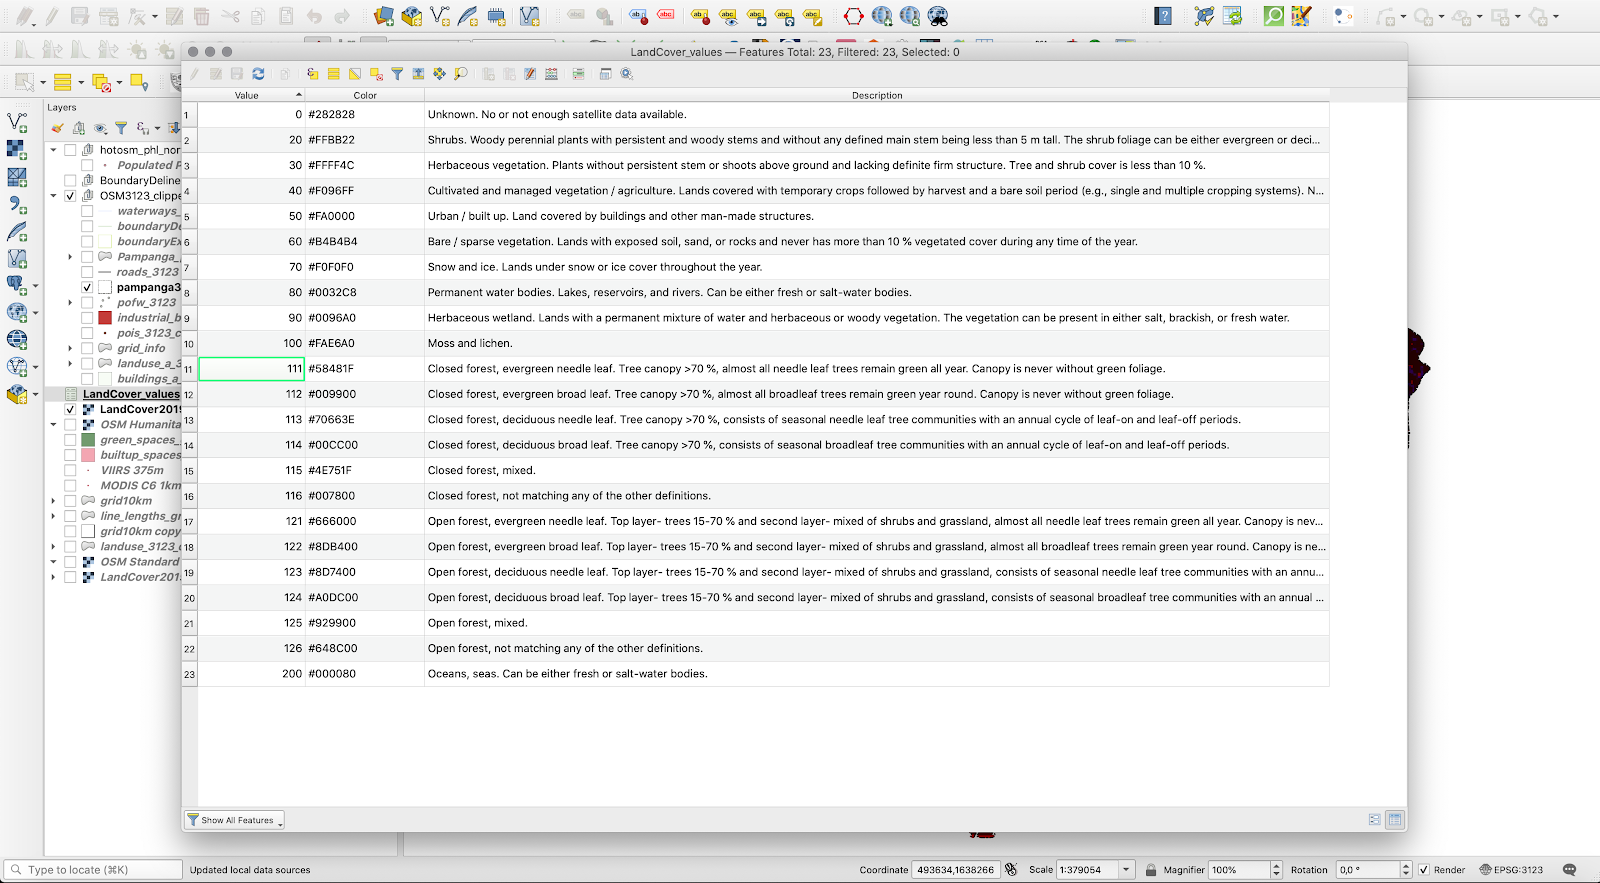The width and height of the screenshot is (1600, 883).
Task: Click filter funnel icon in table toolbar
Action: coord(397,74)
